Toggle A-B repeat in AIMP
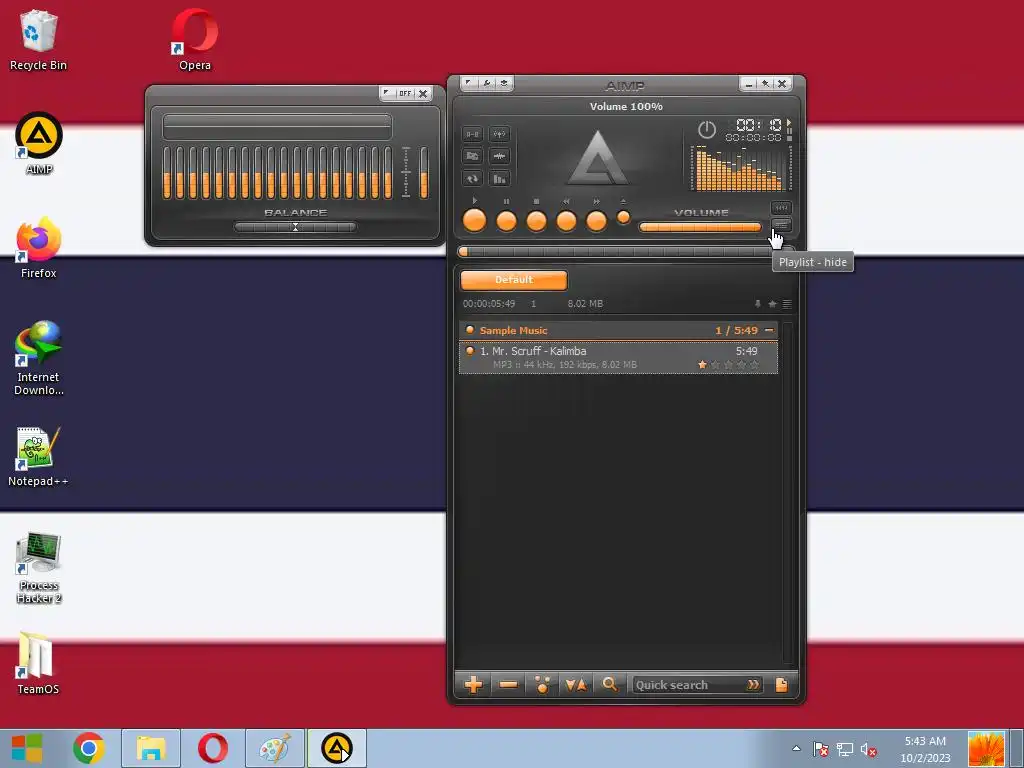This screenshot has height=768, width=1024. pos(472,134)
